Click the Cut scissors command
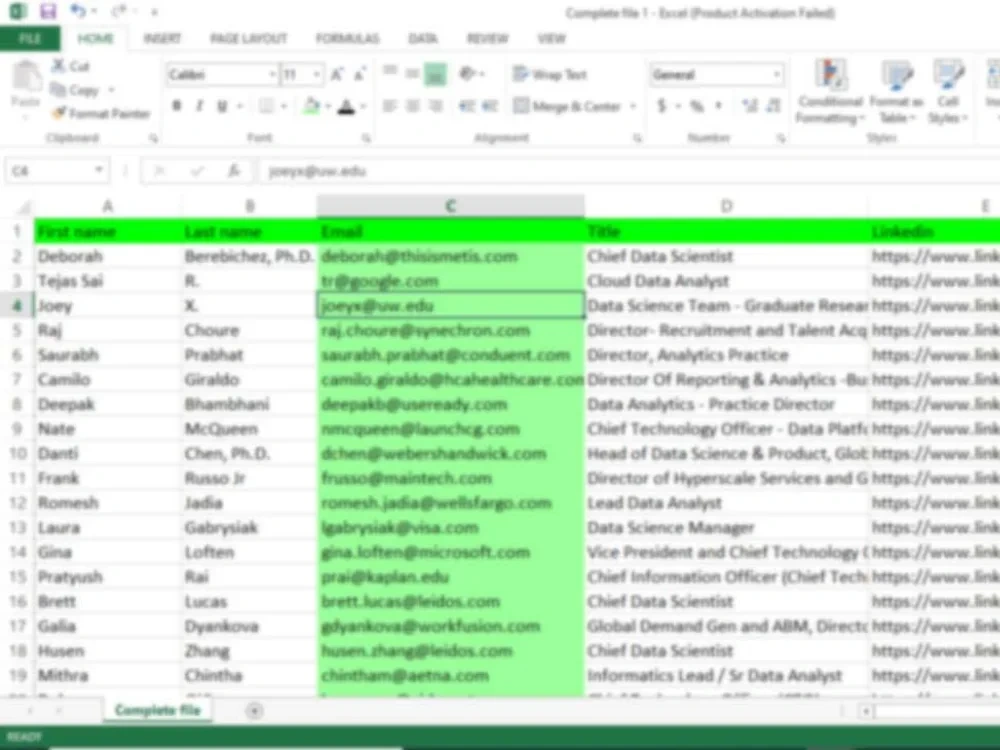1000x750 pixels. pos(71,66)
